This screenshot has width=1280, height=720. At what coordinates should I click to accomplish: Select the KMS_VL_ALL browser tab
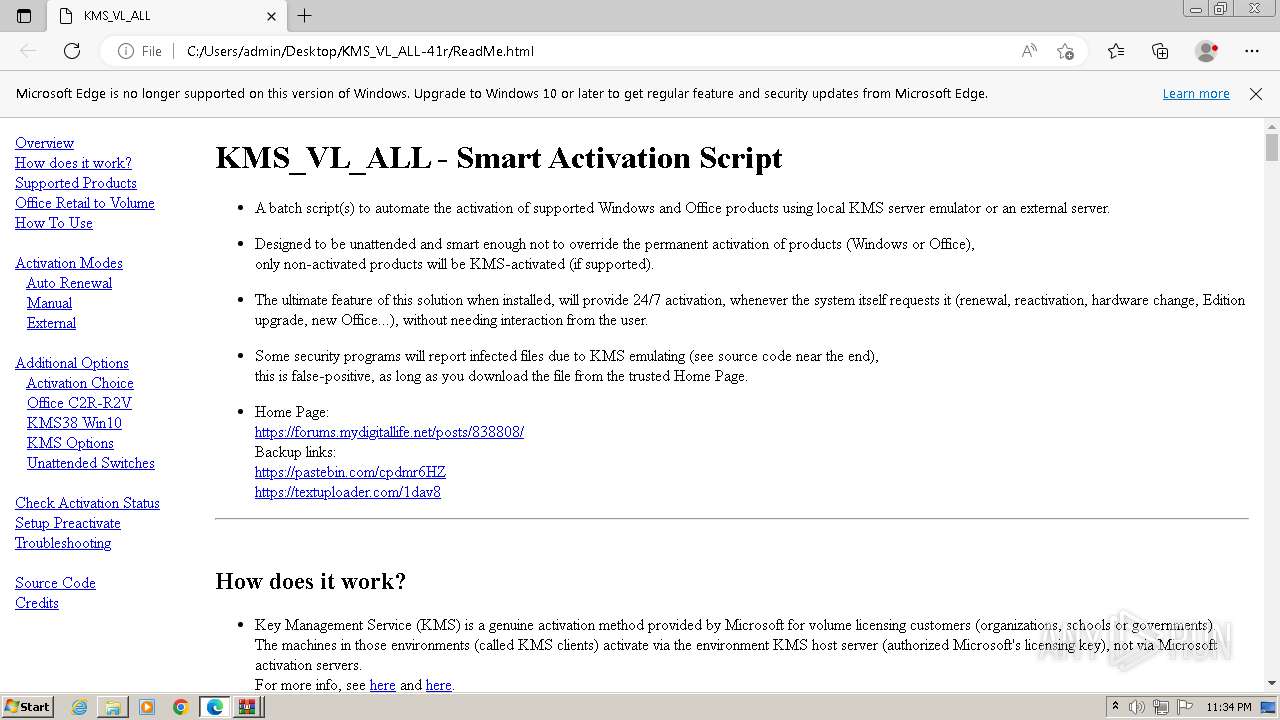[165, 16]
